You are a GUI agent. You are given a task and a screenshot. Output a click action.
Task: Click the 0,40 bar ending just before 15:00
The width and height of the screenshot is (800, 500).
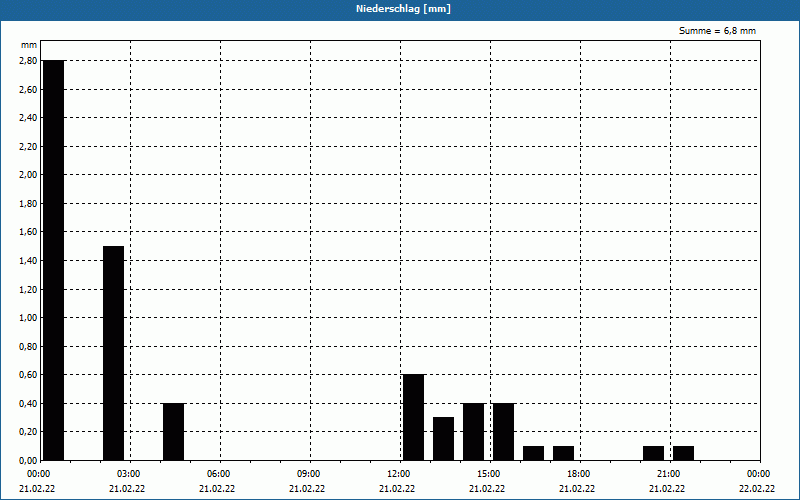[x=473, y=432]
